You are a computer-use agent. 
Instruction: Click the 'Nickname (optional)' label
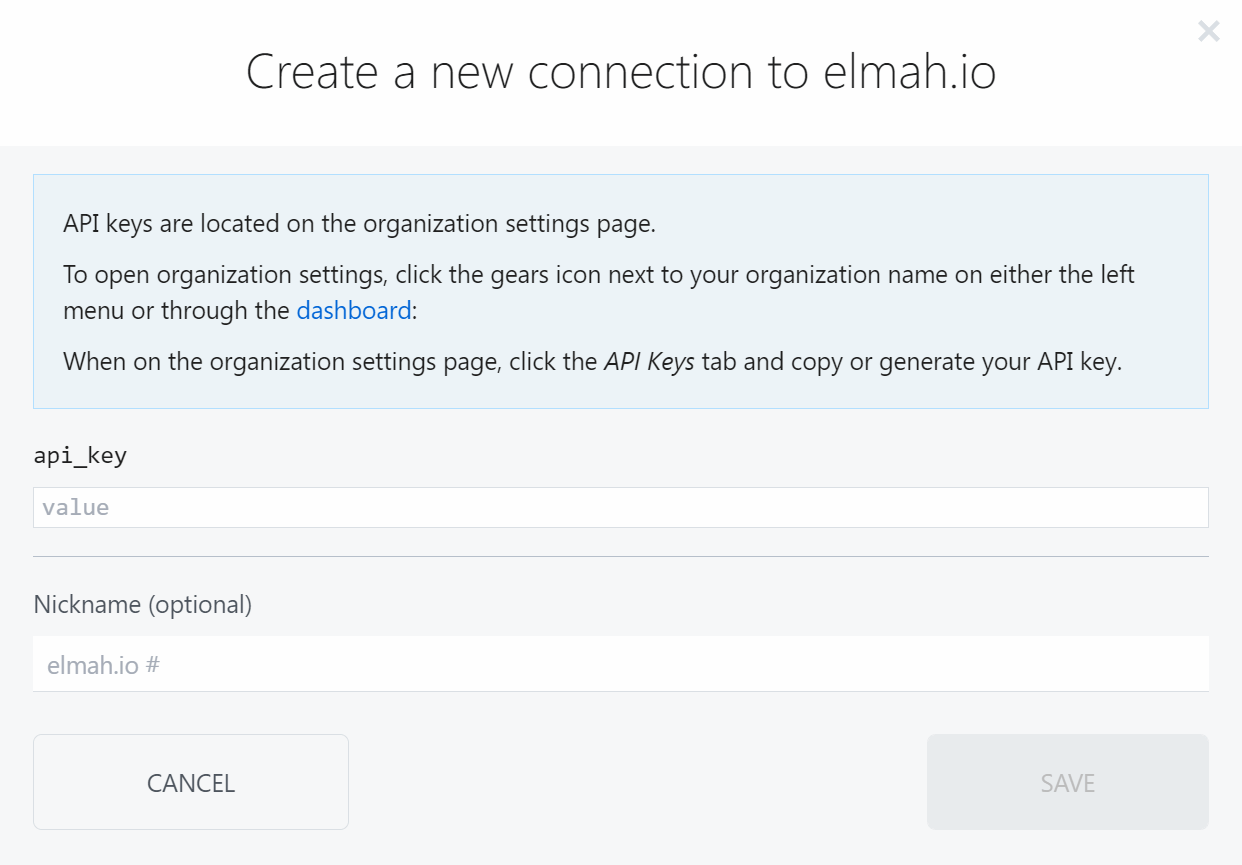tap(143, 604)
